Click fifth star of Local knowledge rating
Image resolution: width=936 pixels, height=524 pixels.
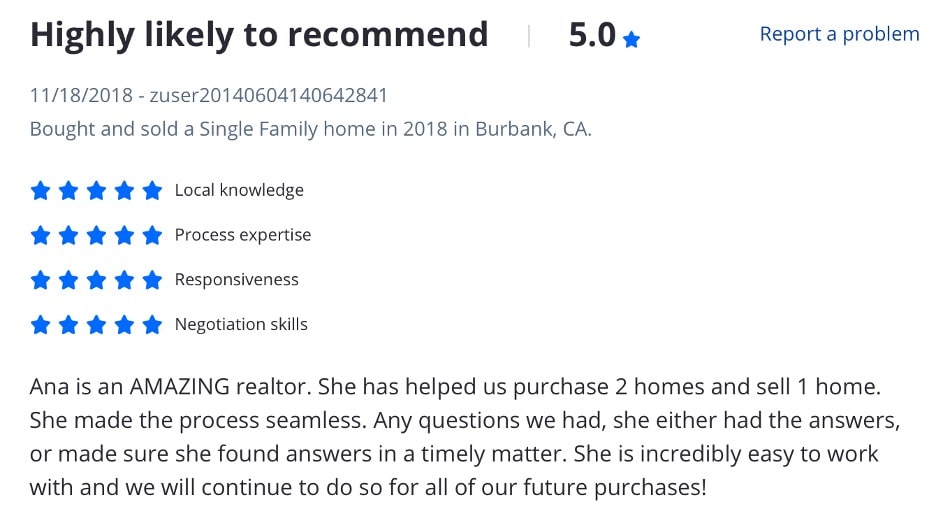click(152, 190)
